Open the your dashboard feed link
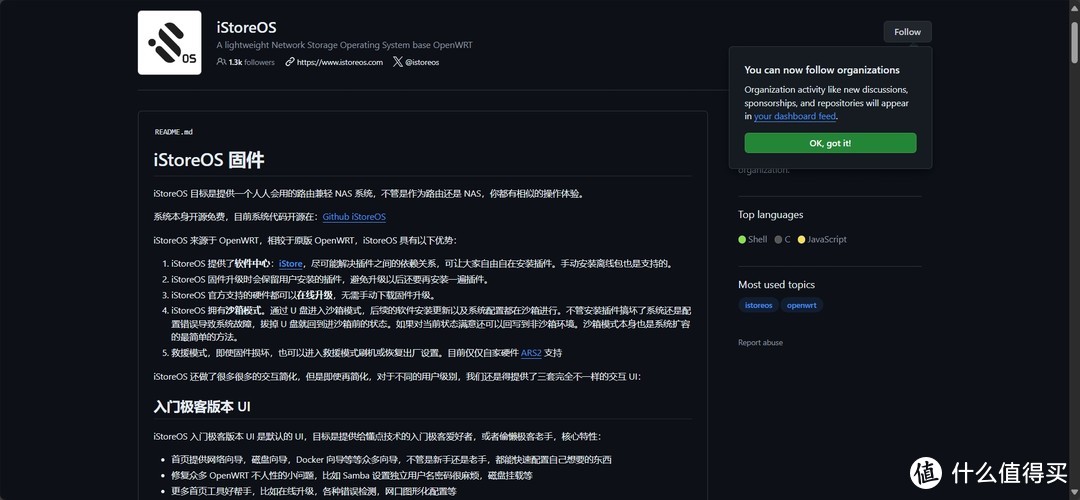This screenshot has height=500, width=1080. coord(795,116)
